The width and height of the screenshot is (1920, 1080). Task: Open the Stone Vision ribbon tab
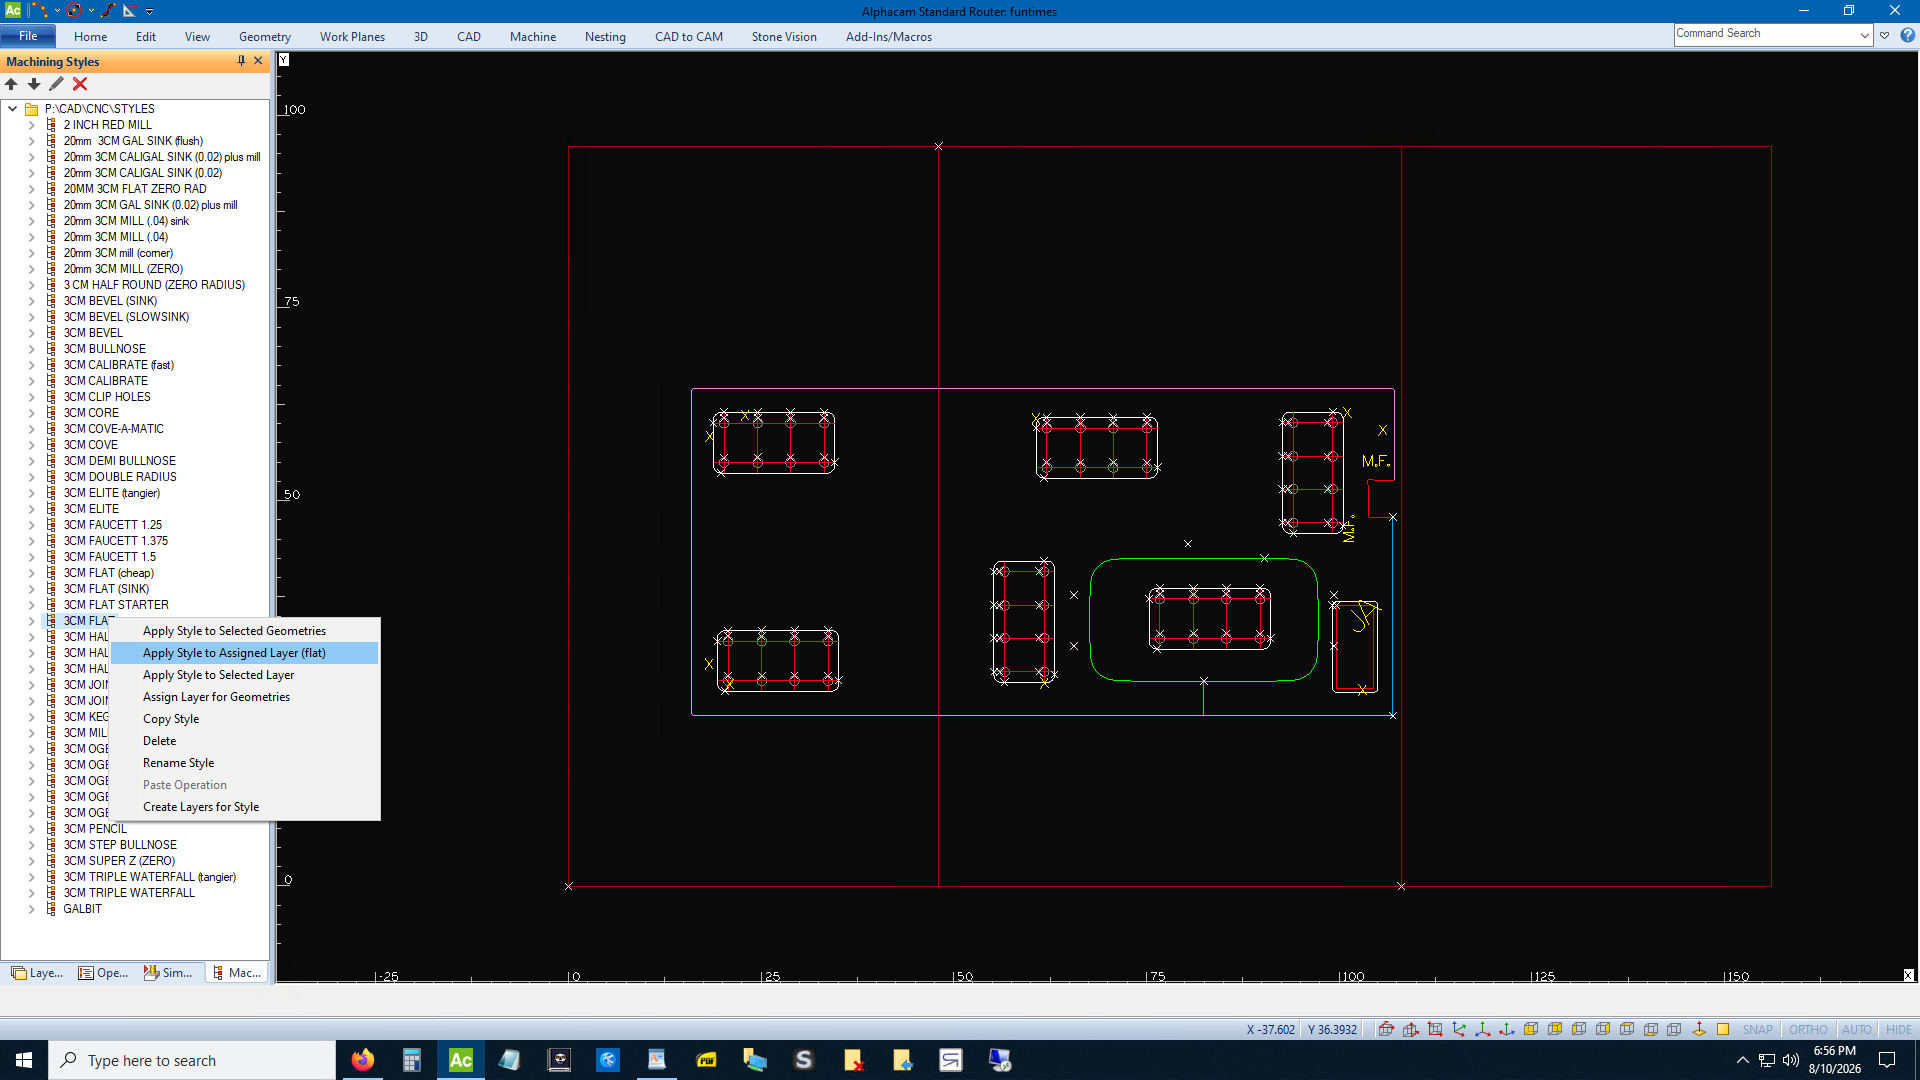click(784, 37)
